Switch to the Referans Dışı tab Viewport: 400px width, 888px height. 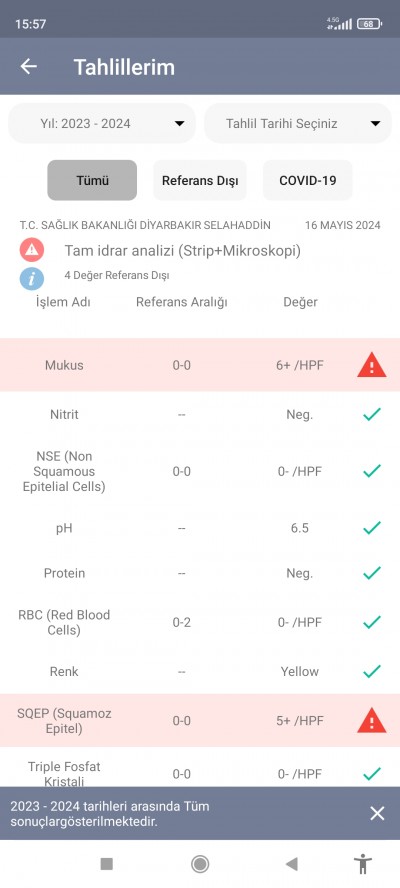click(x=200, y=180)
